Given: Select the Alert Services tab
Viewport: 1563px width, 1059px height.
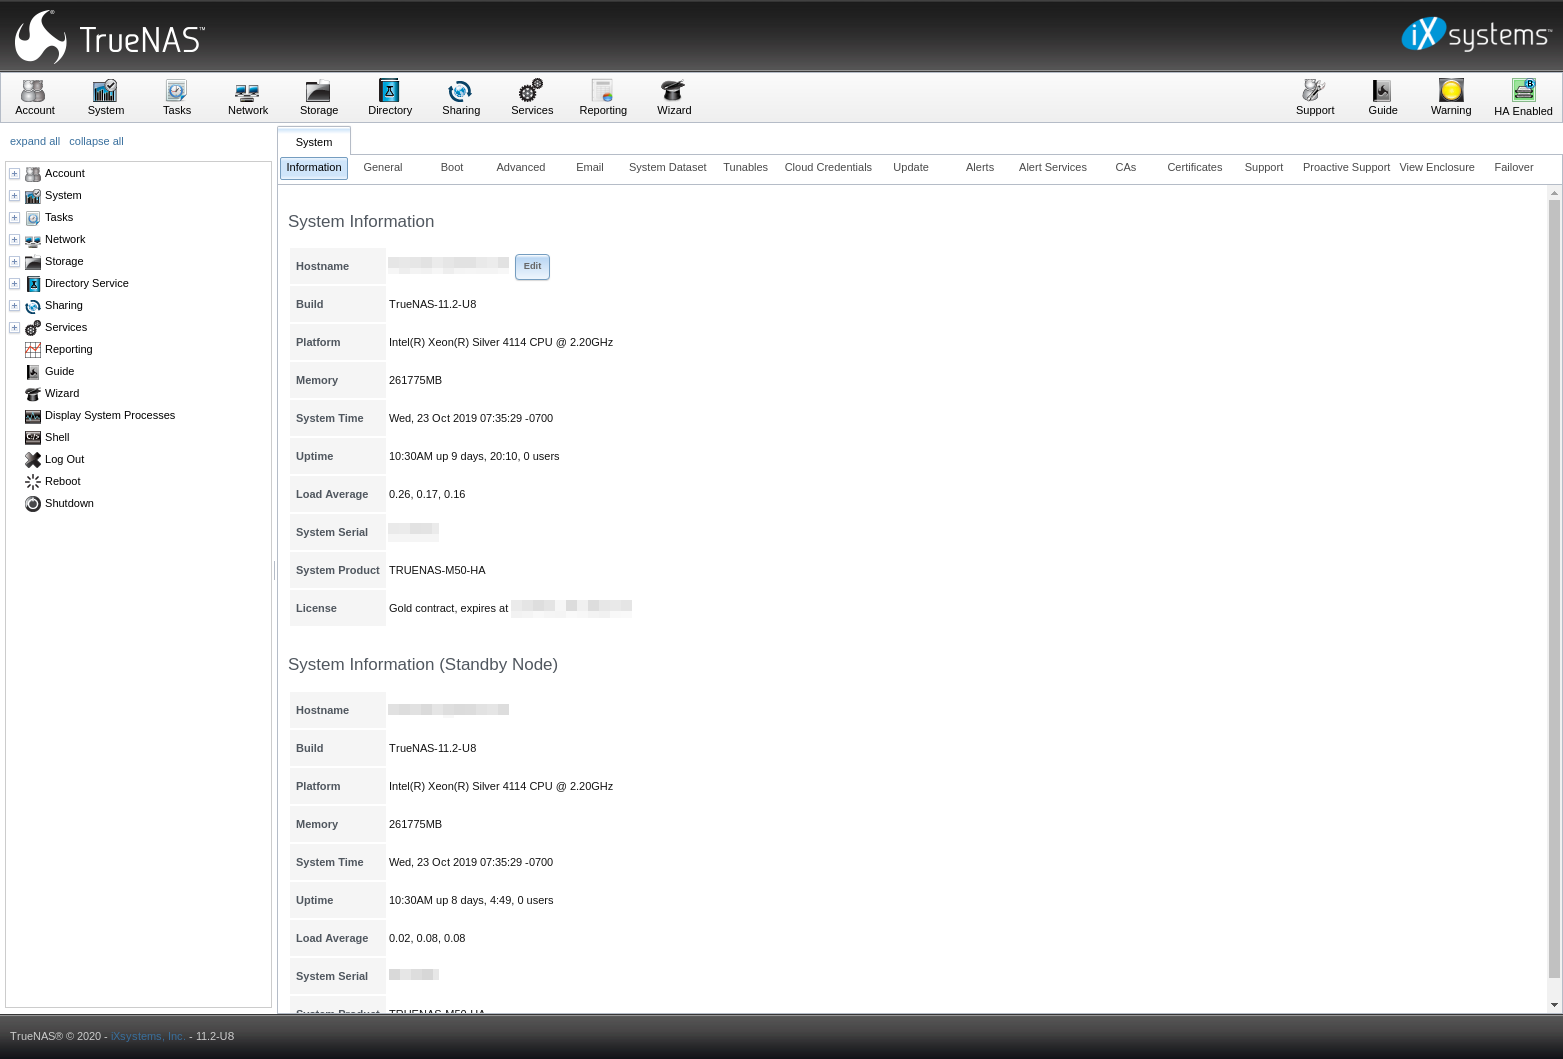Looking at the screenshot, I should coord(1053,167).
